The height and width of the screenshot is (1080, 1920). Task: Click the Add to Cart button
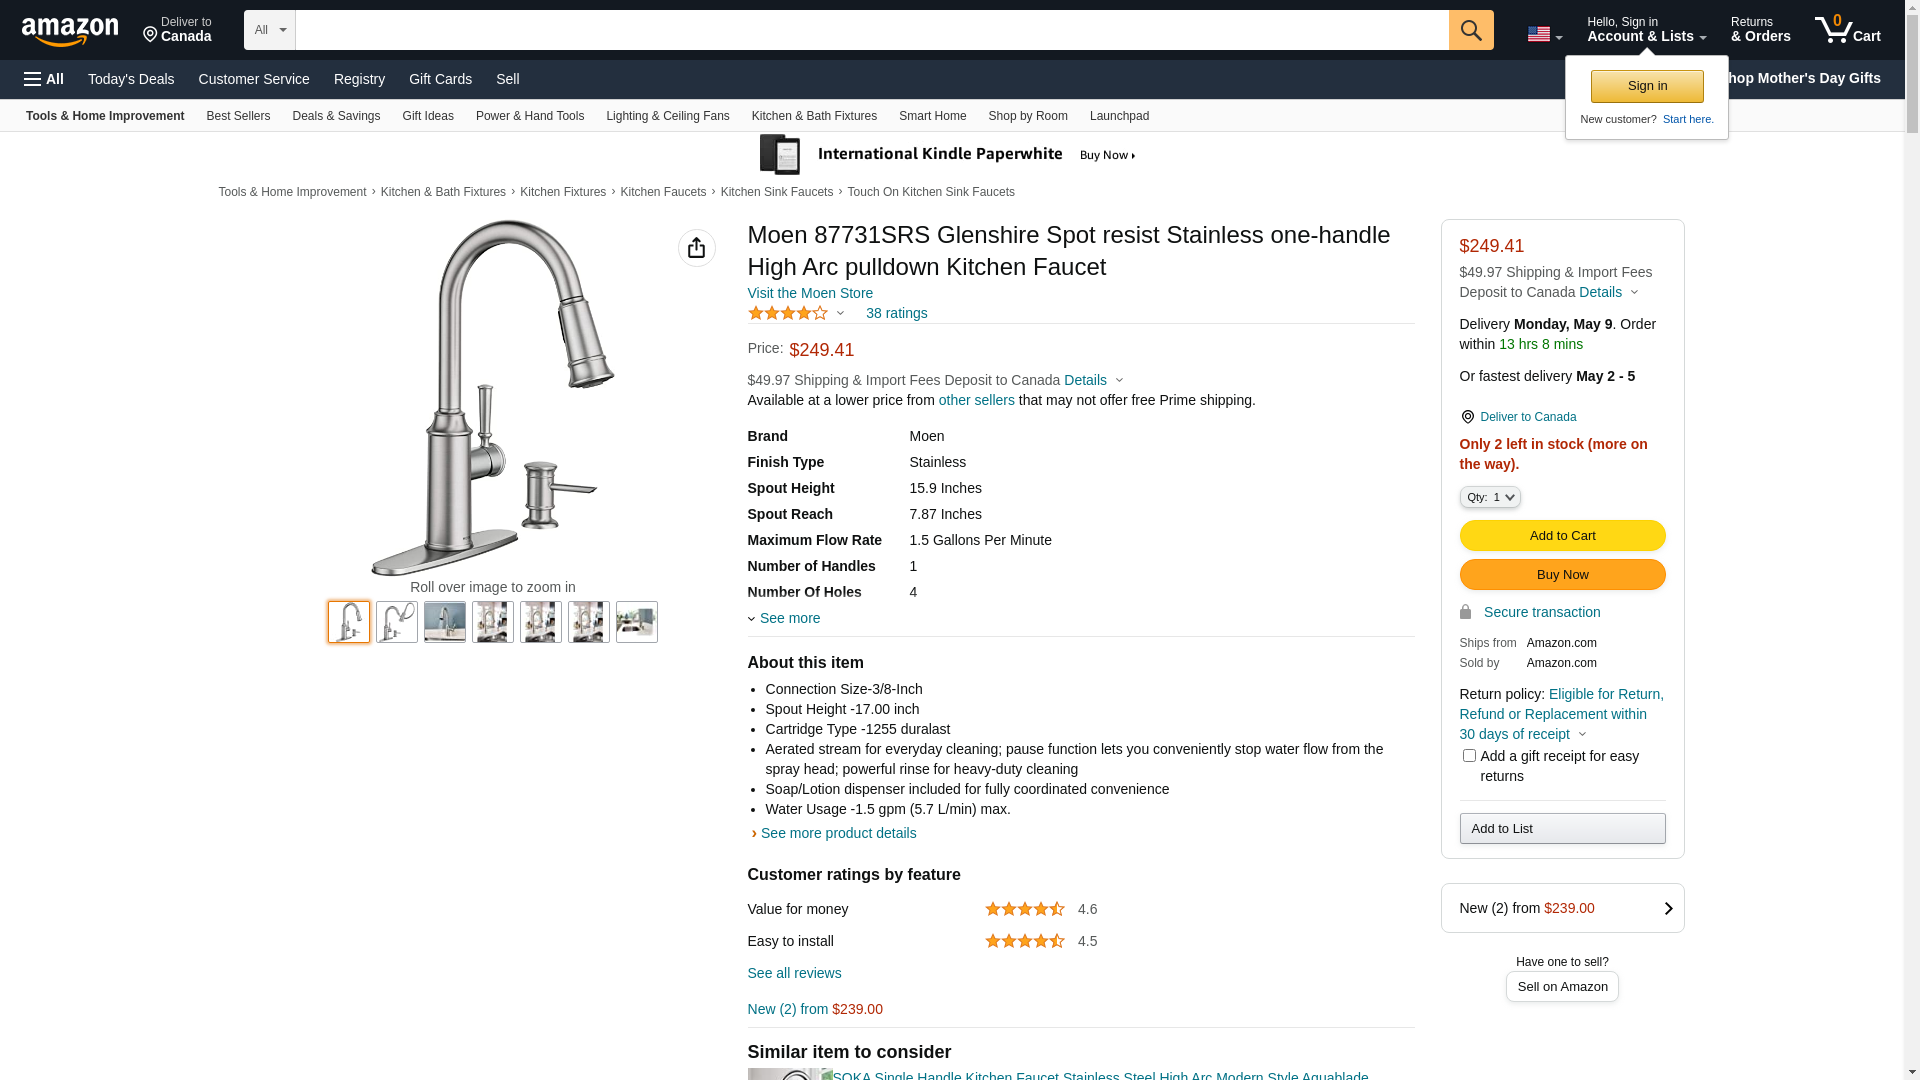[1562, 536]
